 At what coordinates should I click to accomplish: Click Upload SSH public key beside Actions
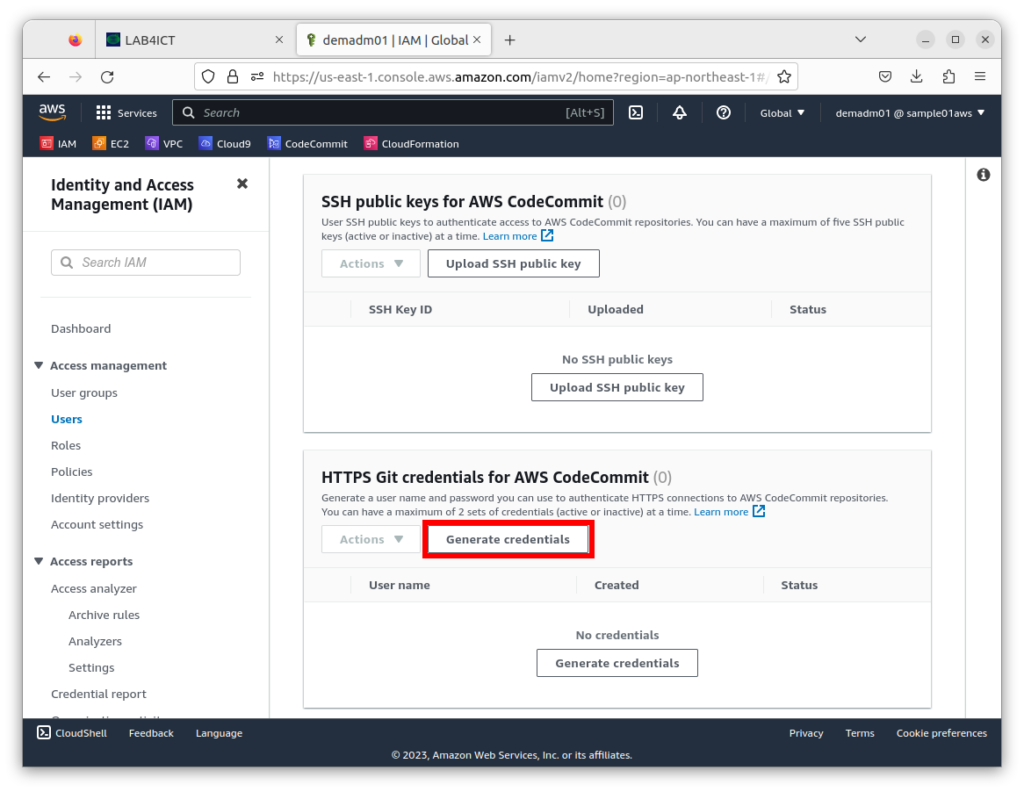[x=513, y=264]
